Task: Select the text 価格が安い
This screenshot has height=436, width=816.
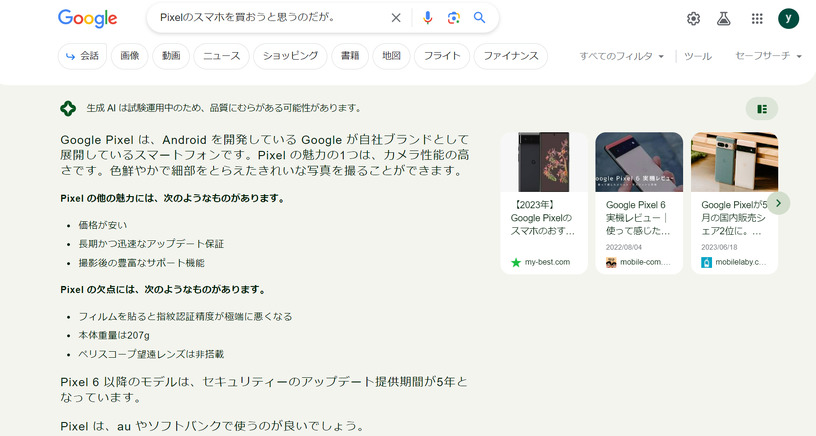Action: pyautogui.click(x=103, y=225)
